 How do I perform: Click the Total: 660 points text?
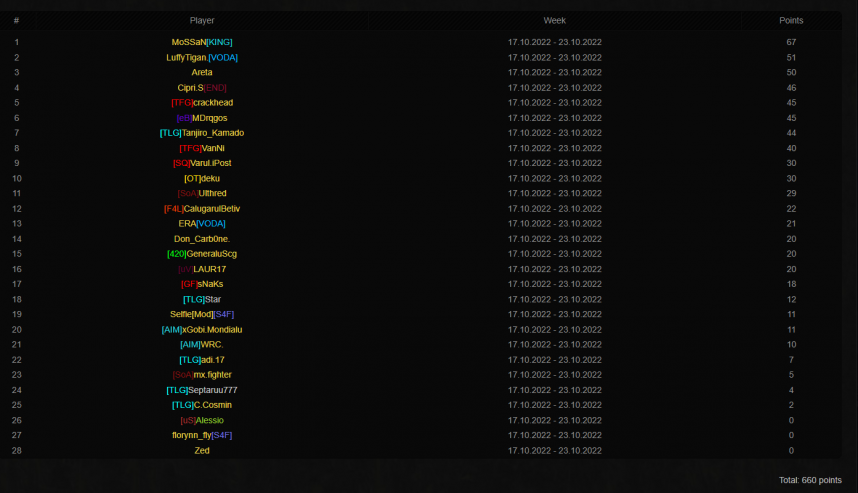[x=810, y=480]
